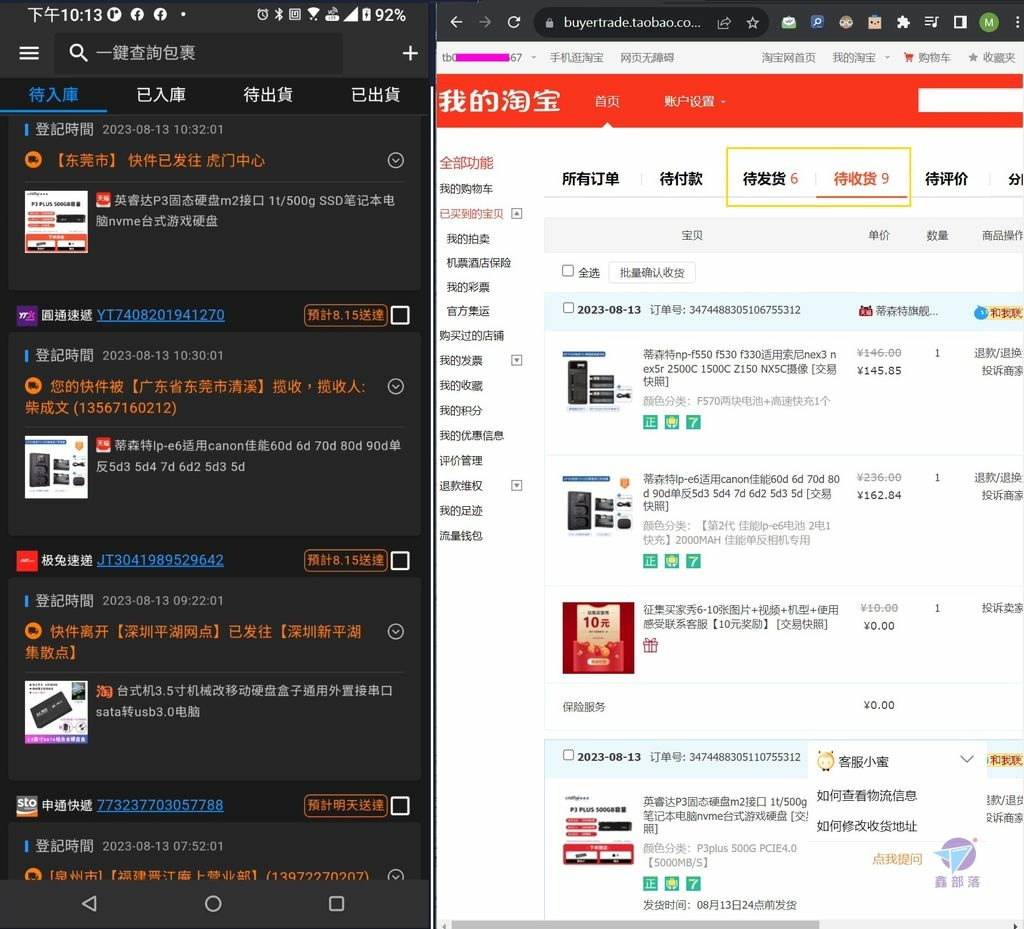Open tracking number 773237703057788
This screenshot has width=1024, height=929.
point(160,806)
